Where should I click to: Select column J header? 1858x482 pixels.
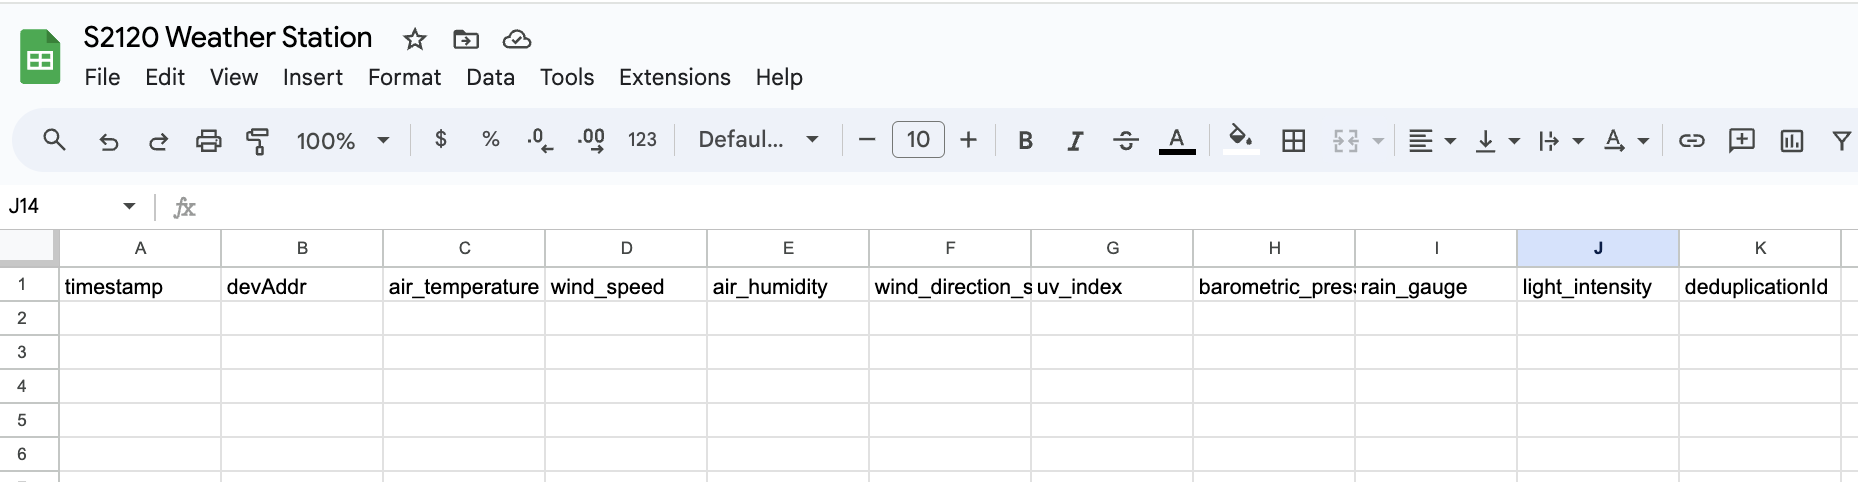(1598, 248)
